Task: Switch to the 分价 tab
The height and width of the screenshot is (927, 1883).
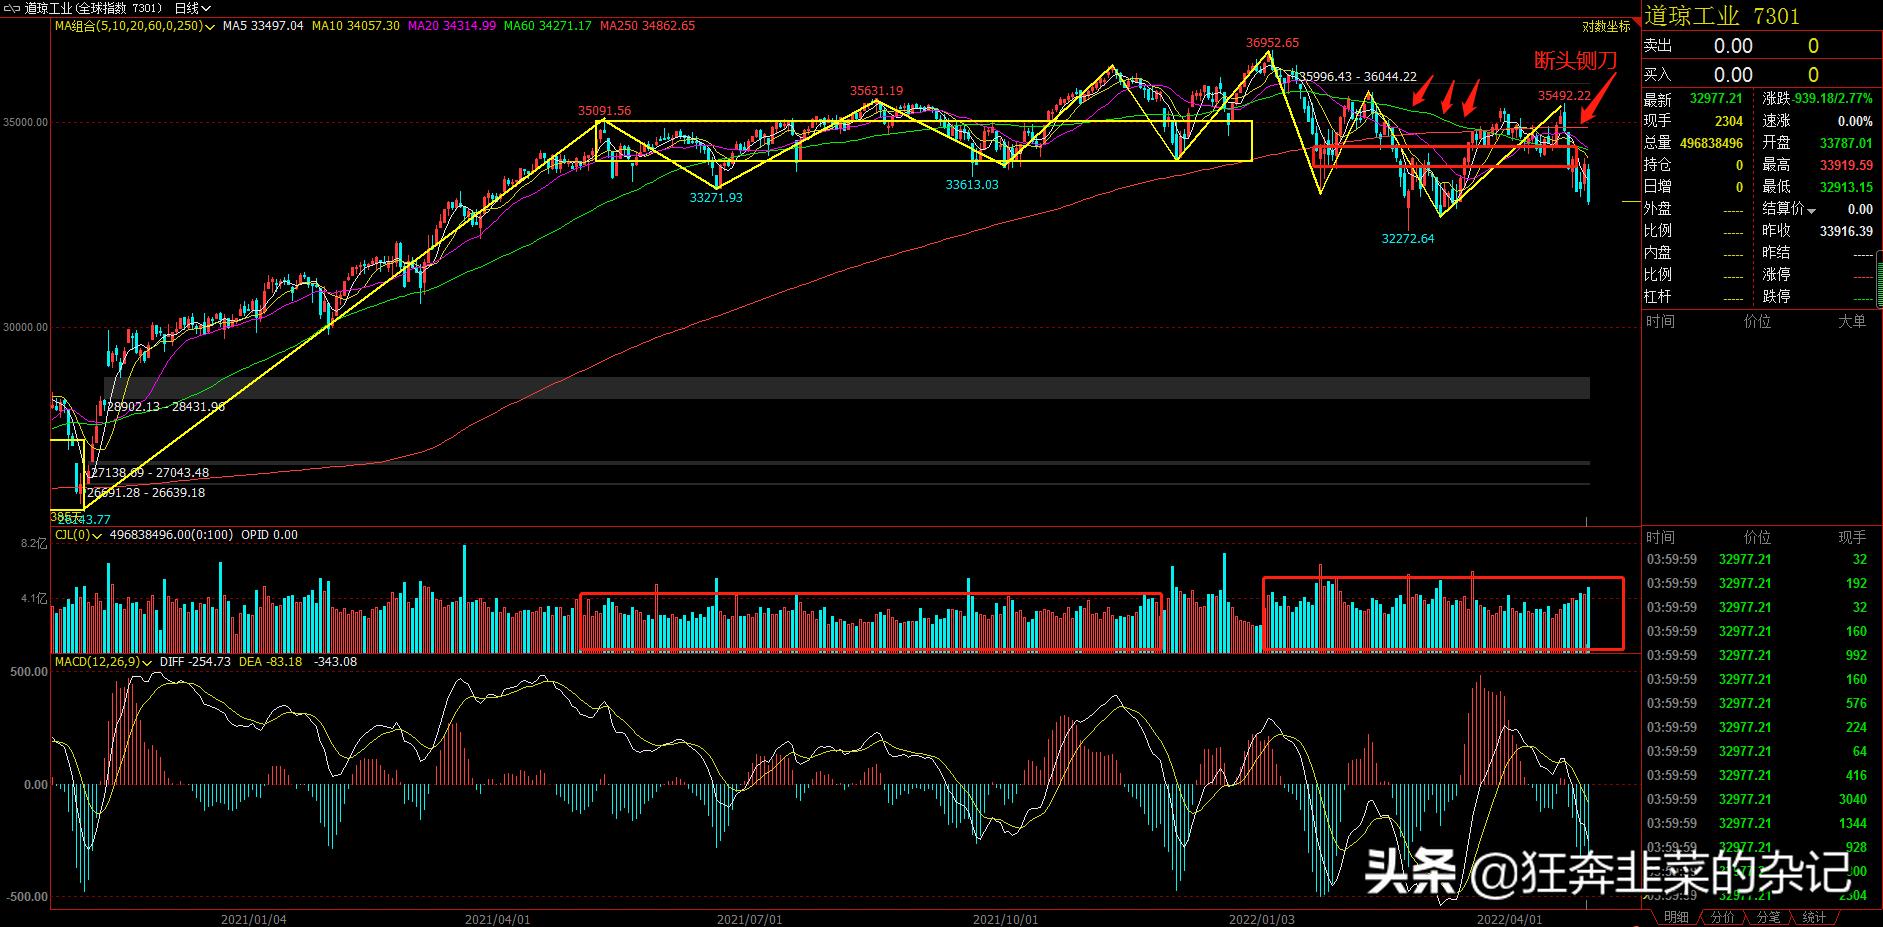Action: point(1722,917)
